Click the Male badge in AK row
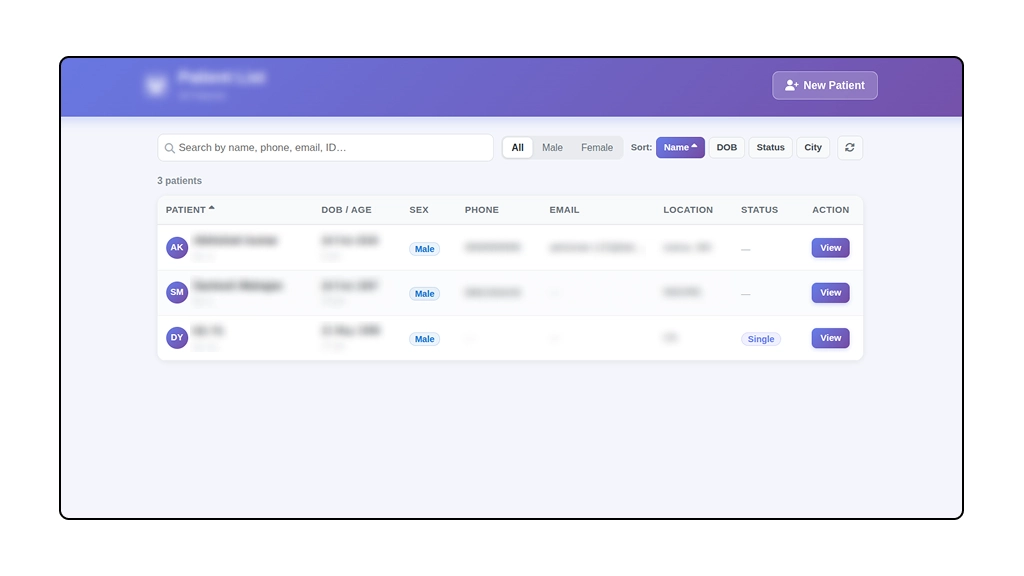Screen dimensions: 1024x576 click(x=424, y=249)
